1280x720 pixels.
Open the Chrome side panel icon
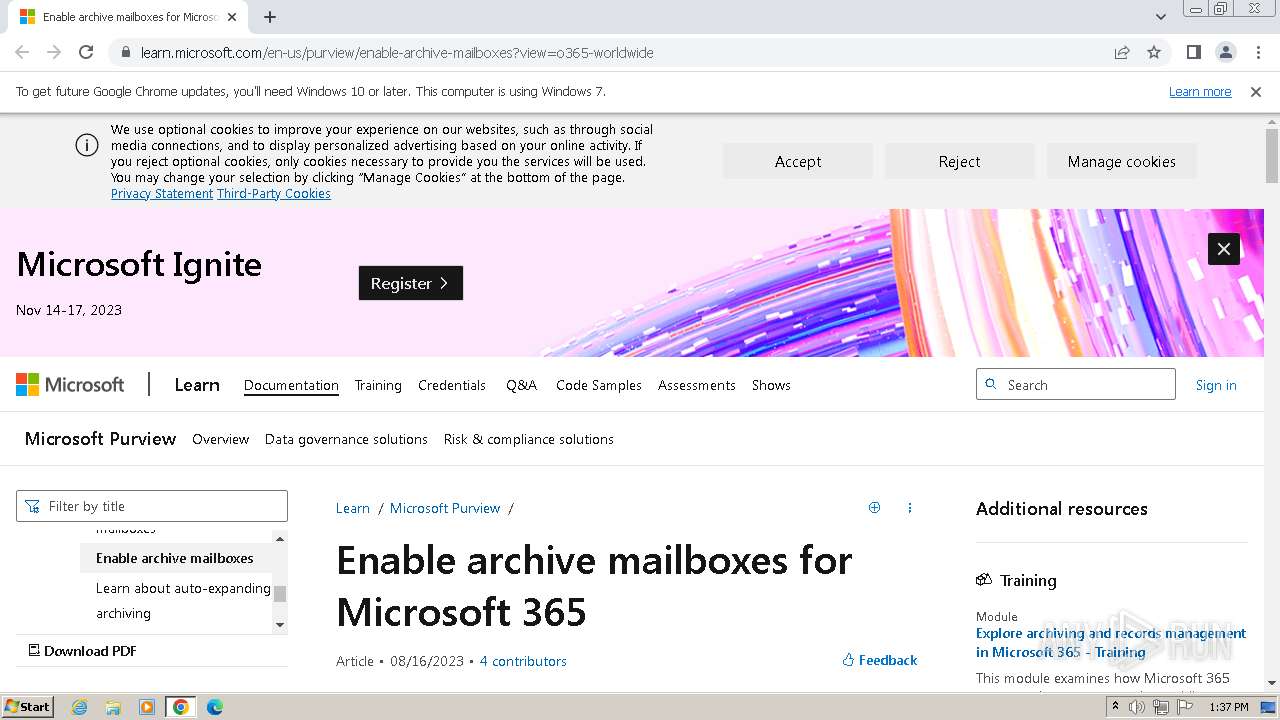click(1193, 52)
